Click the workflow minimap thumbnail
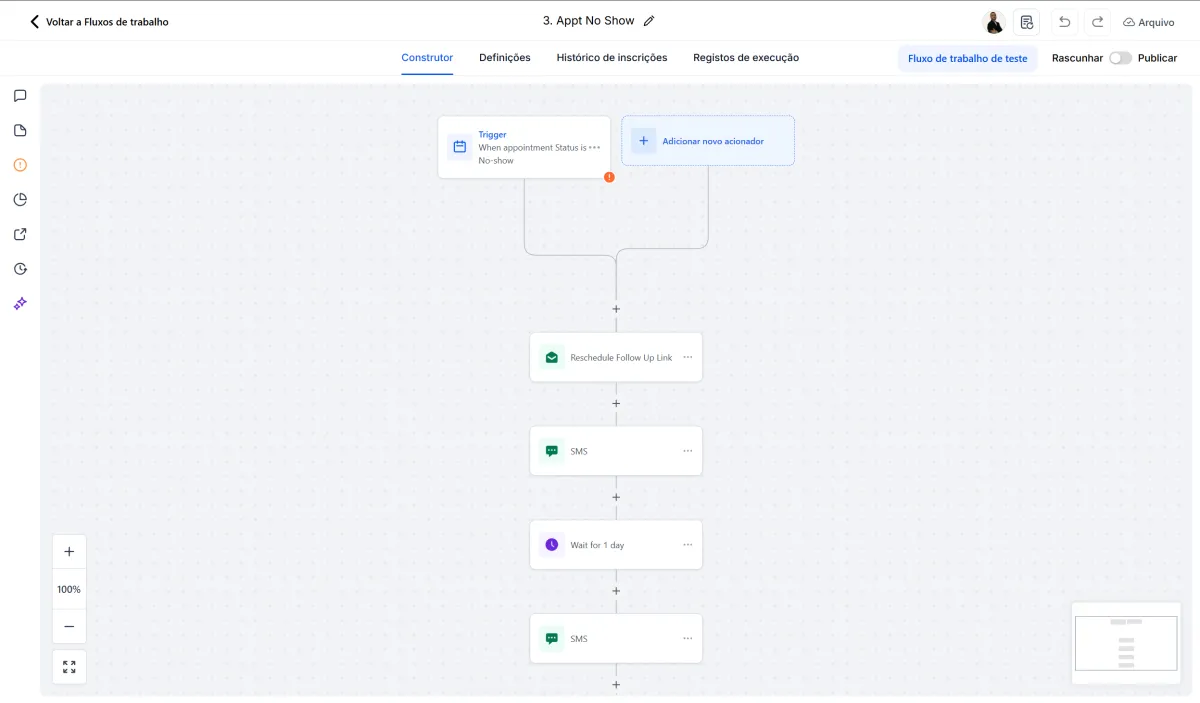The height and width of the screenshot is (703, 1200). point(1125,643)
